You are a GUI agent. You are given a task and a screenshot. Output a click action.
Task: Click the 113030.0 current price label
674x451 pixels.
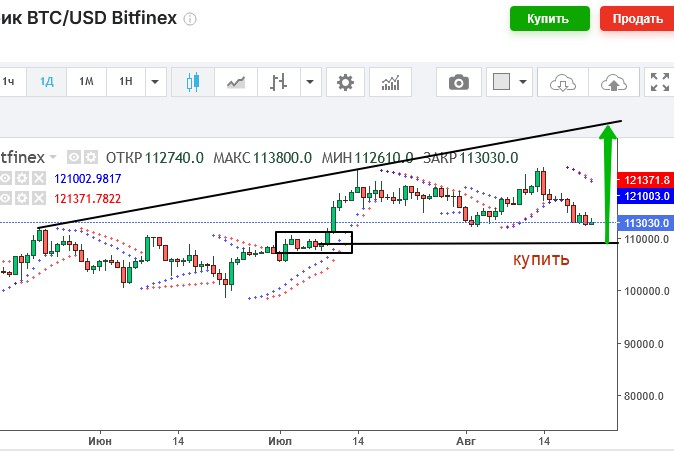click(645, 223)
